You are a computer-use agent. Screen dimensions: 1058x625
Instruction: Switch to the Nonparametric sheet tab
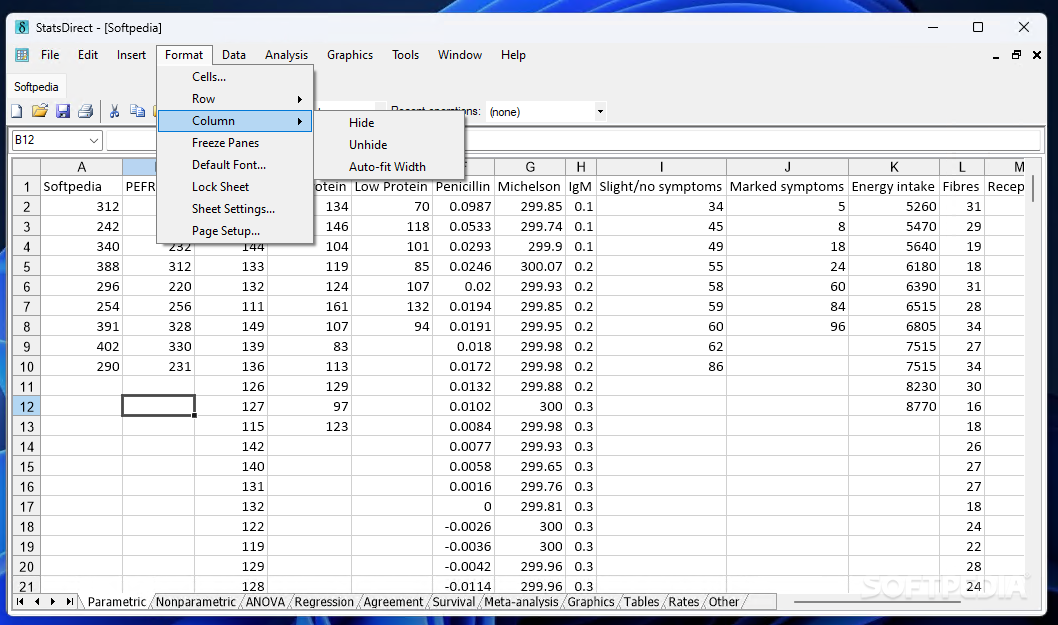[x=196, y=602]
